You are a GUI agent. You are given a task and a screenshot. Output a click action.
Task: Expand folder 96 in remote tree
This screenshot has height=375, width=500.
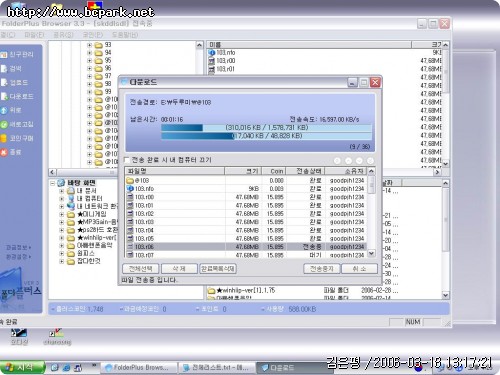coord(89,68)
